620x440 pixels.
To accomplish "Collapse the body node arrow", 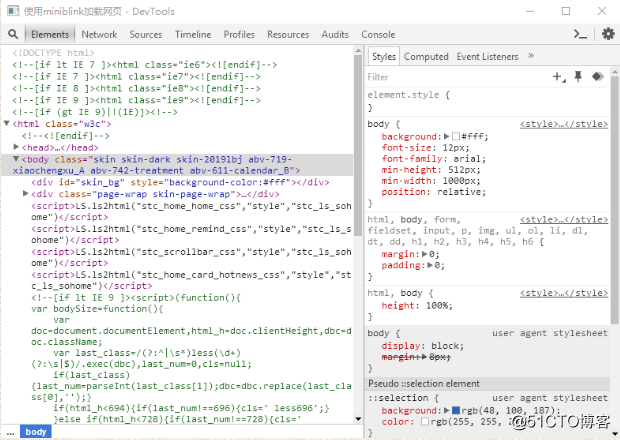I will pyautogui.click(x=16, y=159).
